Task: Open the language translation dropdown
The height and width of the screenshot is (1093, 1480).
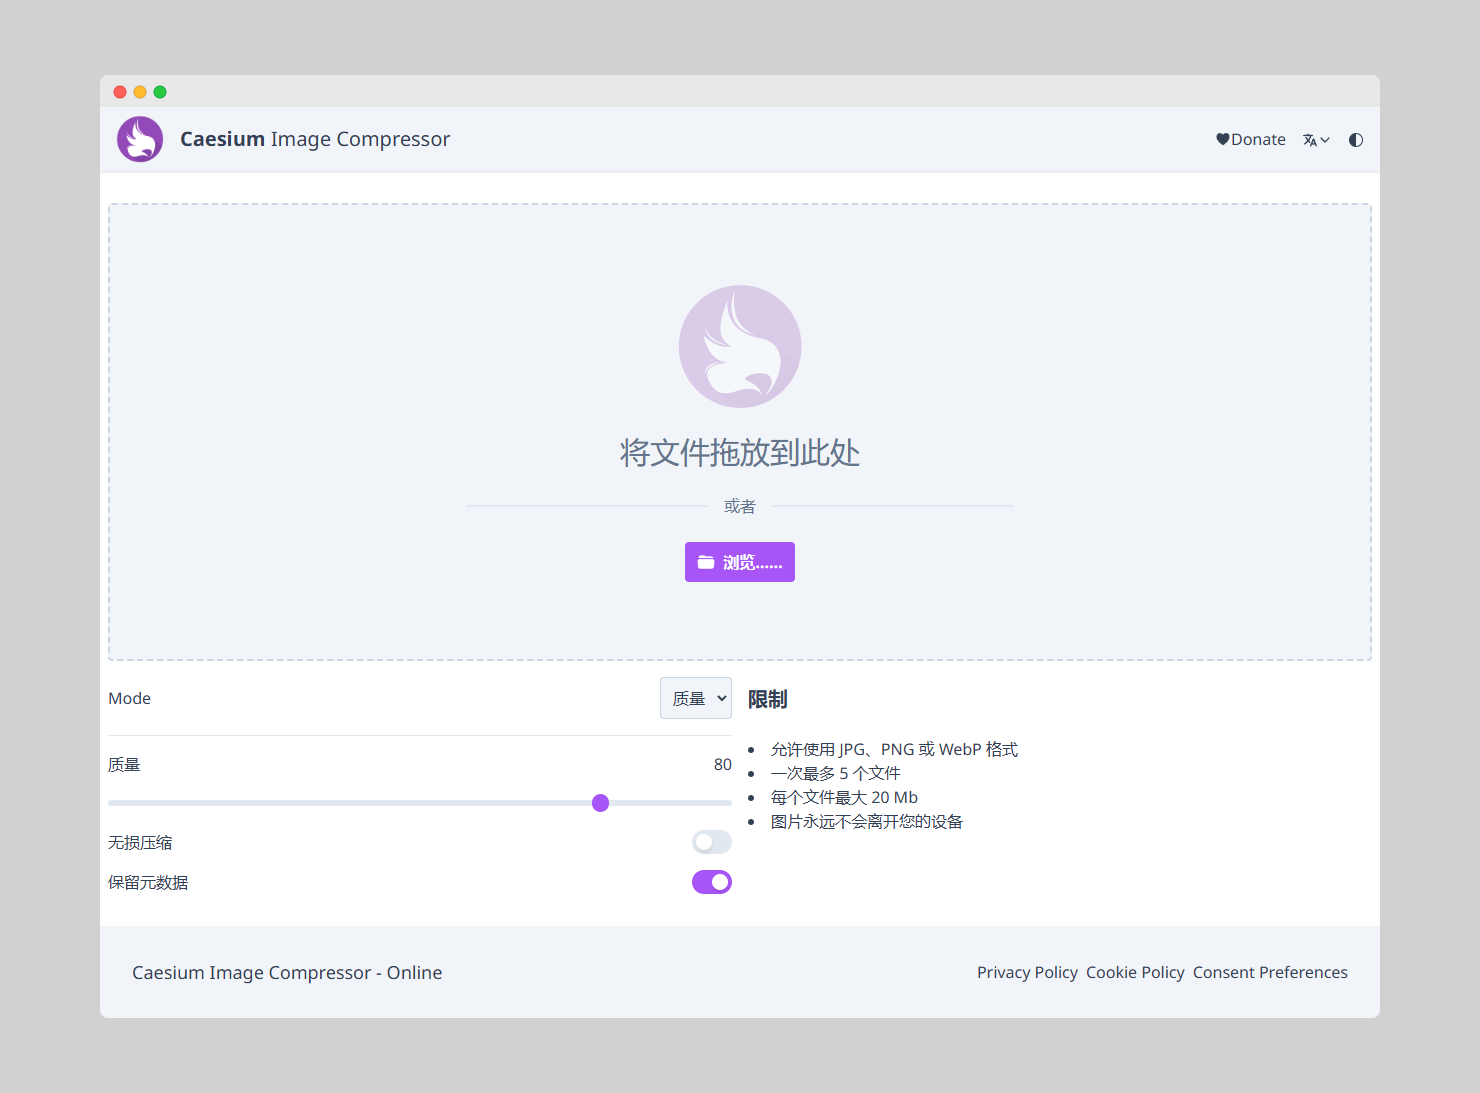Action: (1315, 140)
